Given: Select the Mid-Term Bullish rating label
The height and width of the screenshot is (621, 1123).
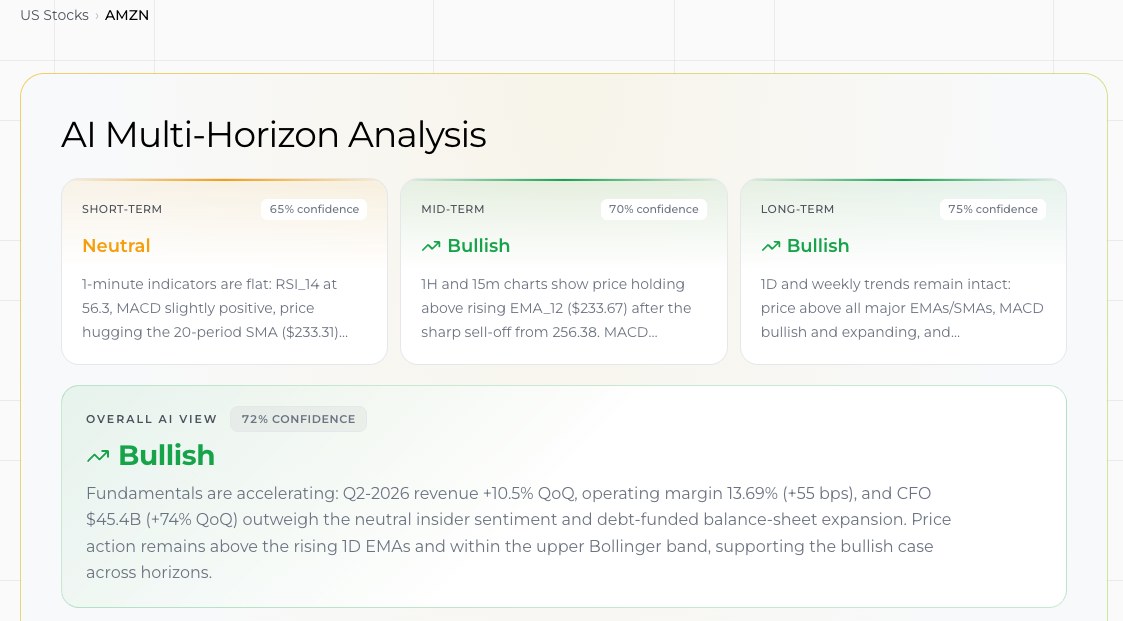Looking at the screenshot, I should 478,246.
